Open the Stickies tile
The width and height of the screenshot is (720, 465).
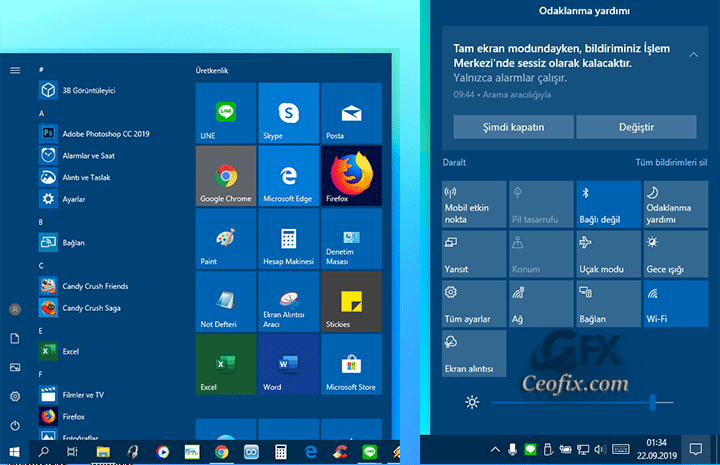352,302
